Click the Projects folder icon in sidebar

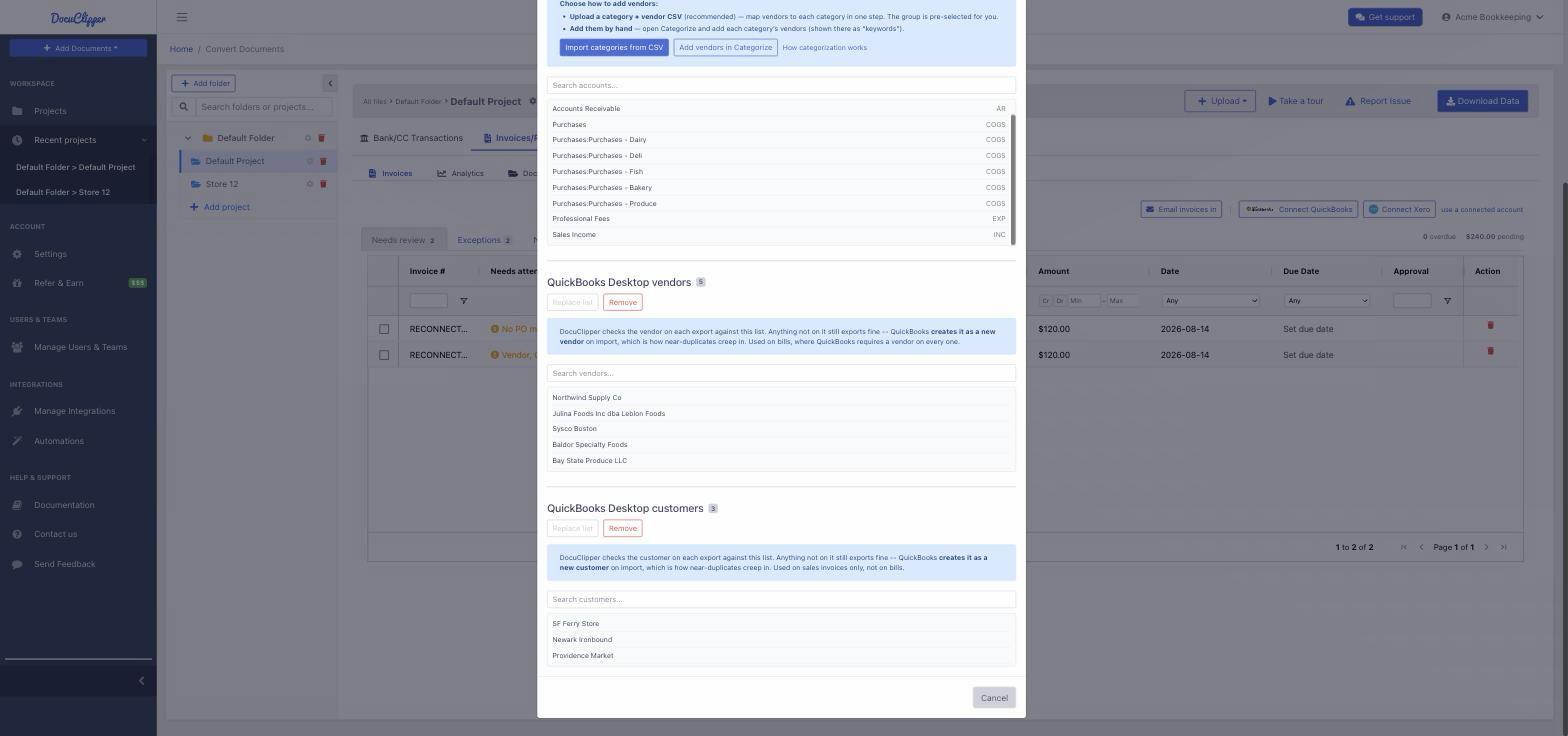[17, 111]
